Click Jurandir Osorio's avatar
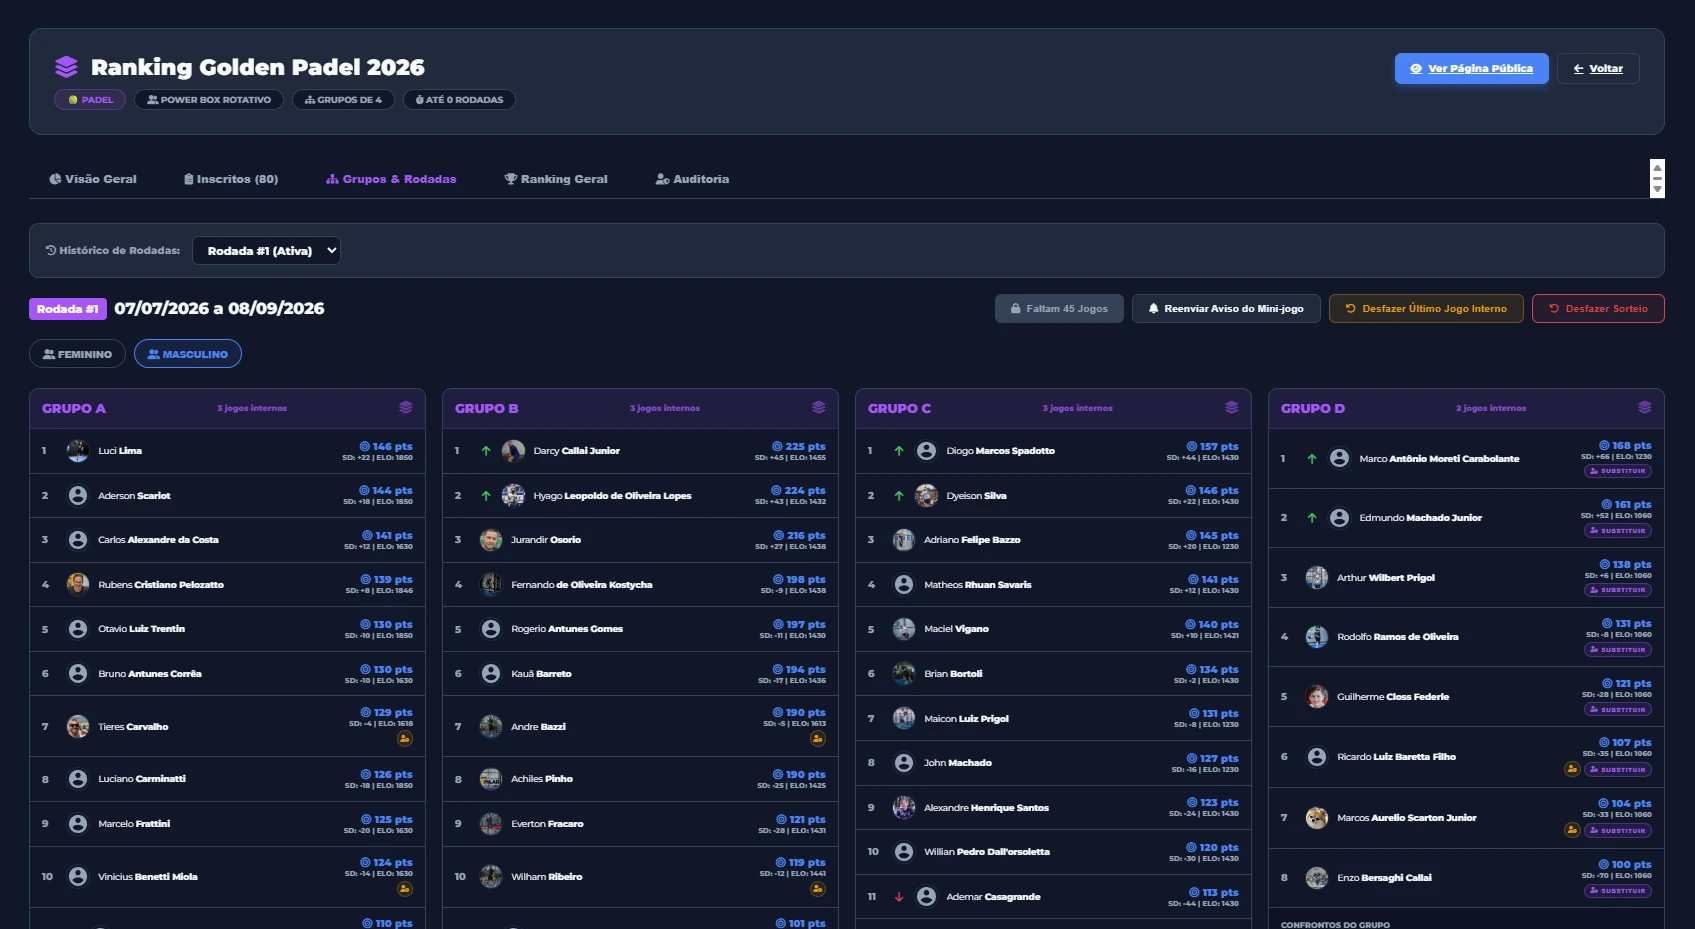The image size is (1695, 929). pos(490,540)
